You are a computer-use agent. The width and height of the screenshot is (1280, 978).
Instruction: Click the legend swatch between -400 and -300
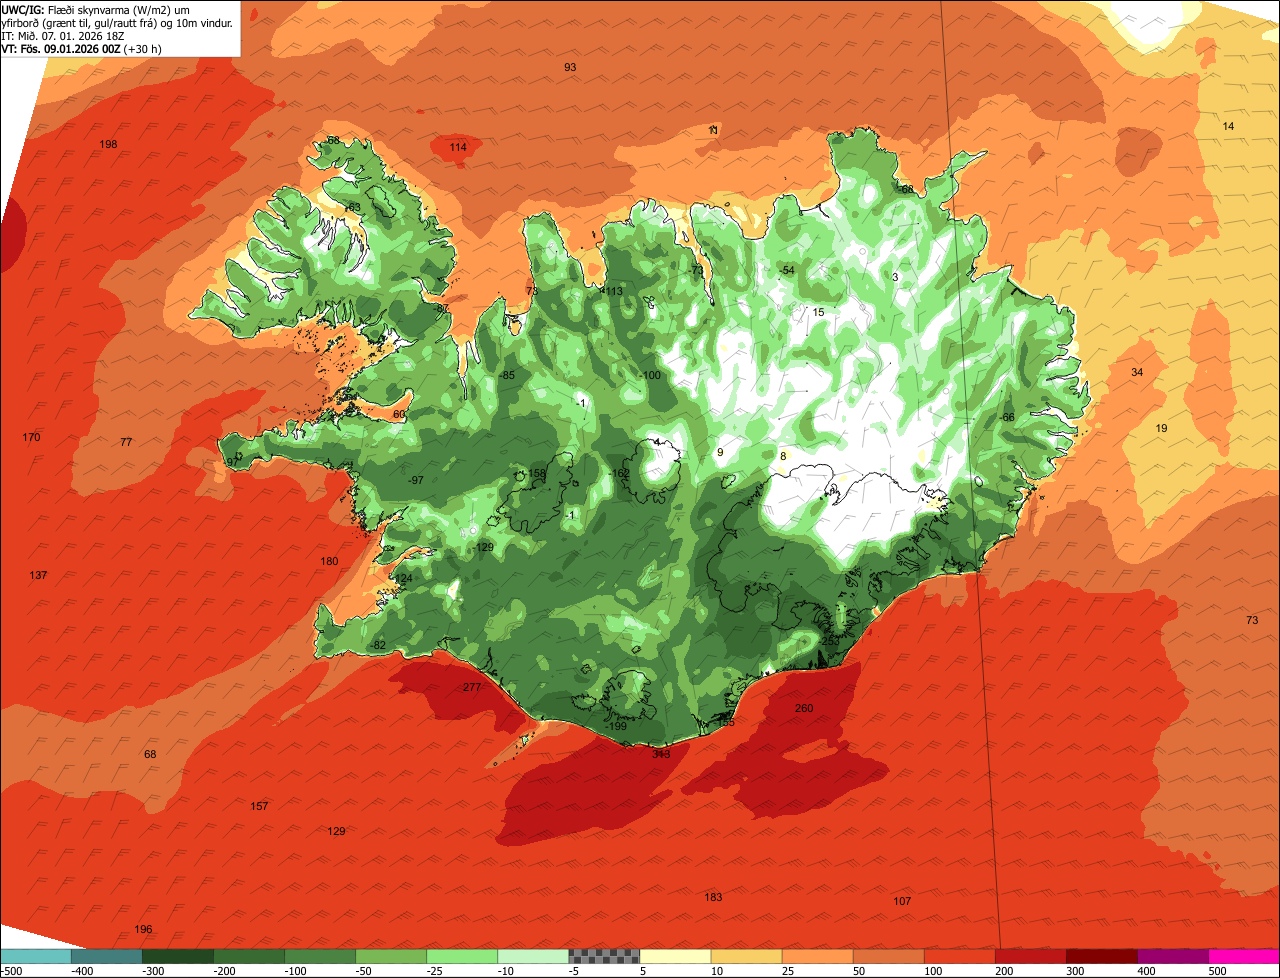tap(107, 955)
